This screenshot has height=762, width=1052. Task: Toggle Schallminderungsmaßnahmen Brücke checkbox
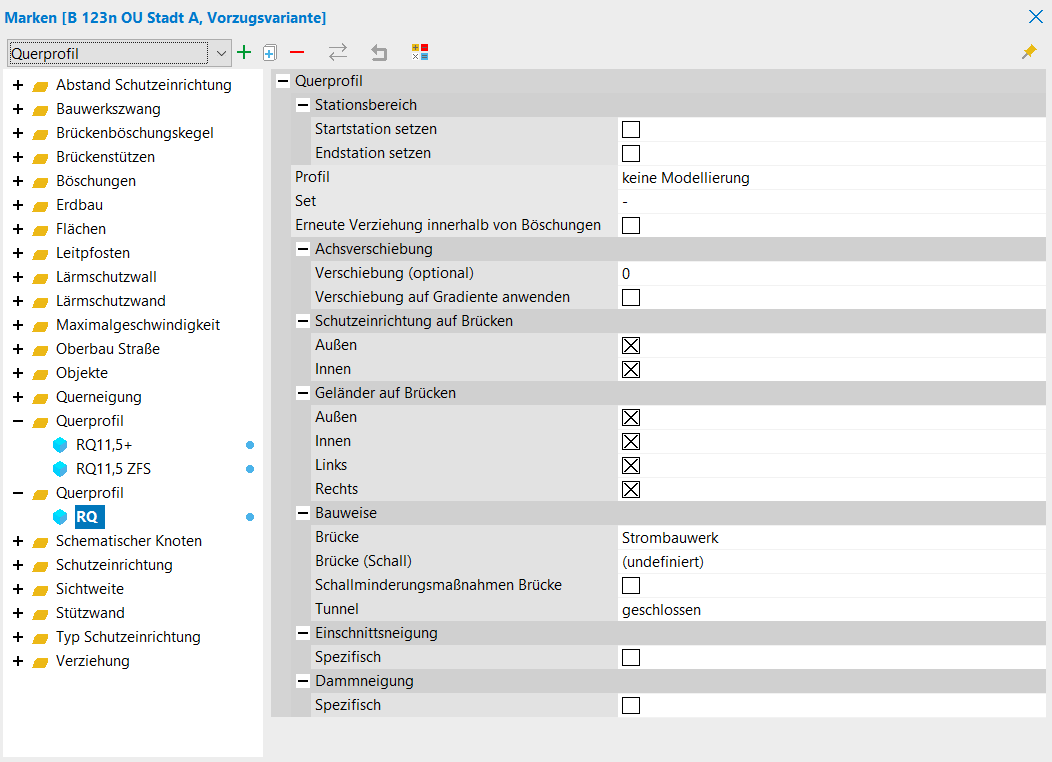point(631,586)
